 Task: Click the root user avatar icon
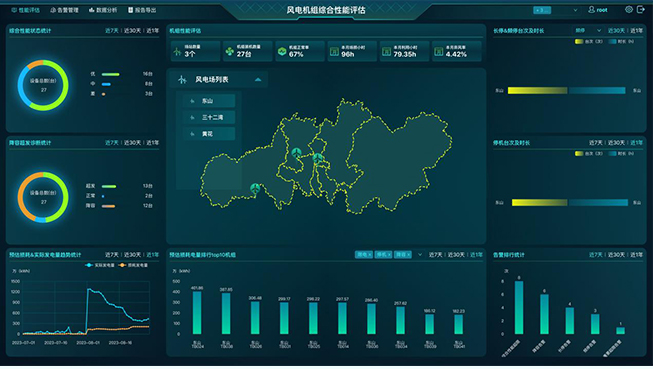(591, 10)
